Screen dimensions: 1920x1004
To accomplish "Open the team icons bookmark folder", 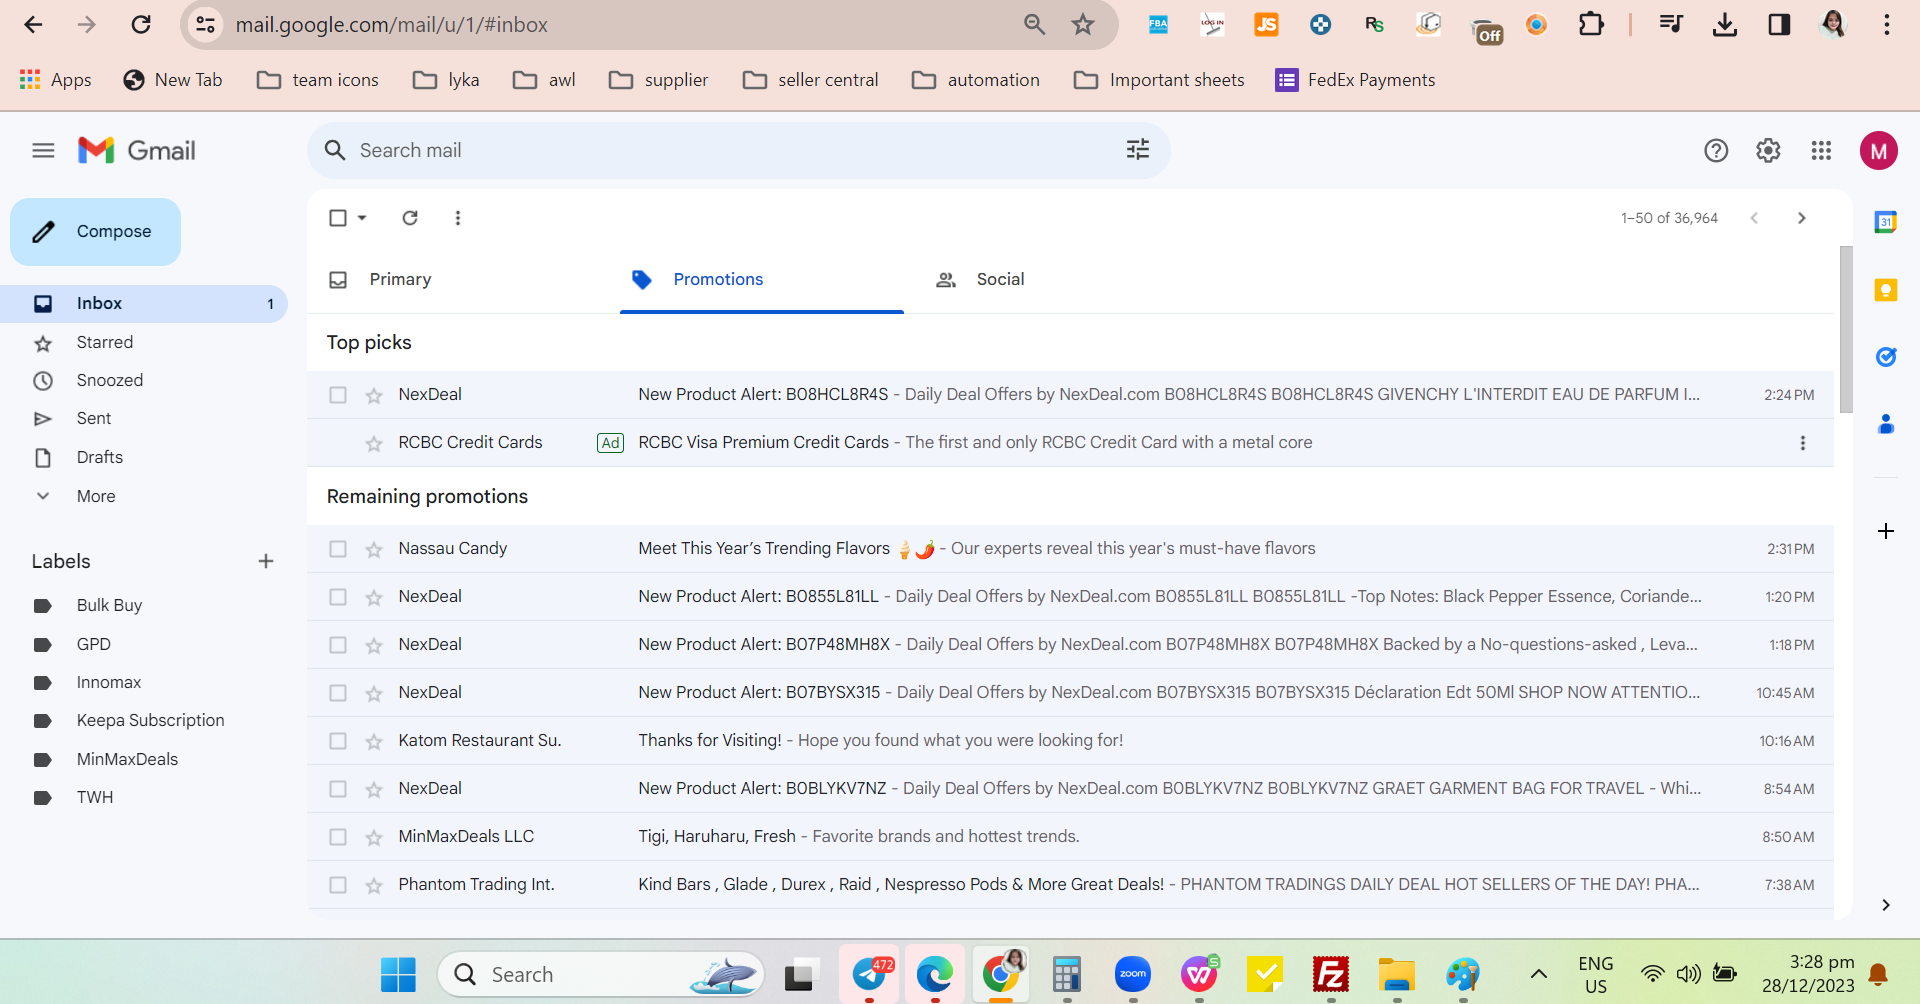I will click(x=318, y=80).
